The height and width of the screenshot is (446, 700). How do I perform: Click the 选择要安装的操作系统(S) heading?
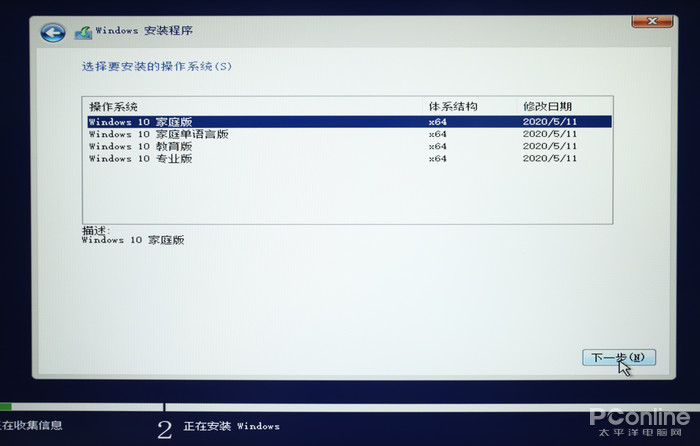pos(157,67)
